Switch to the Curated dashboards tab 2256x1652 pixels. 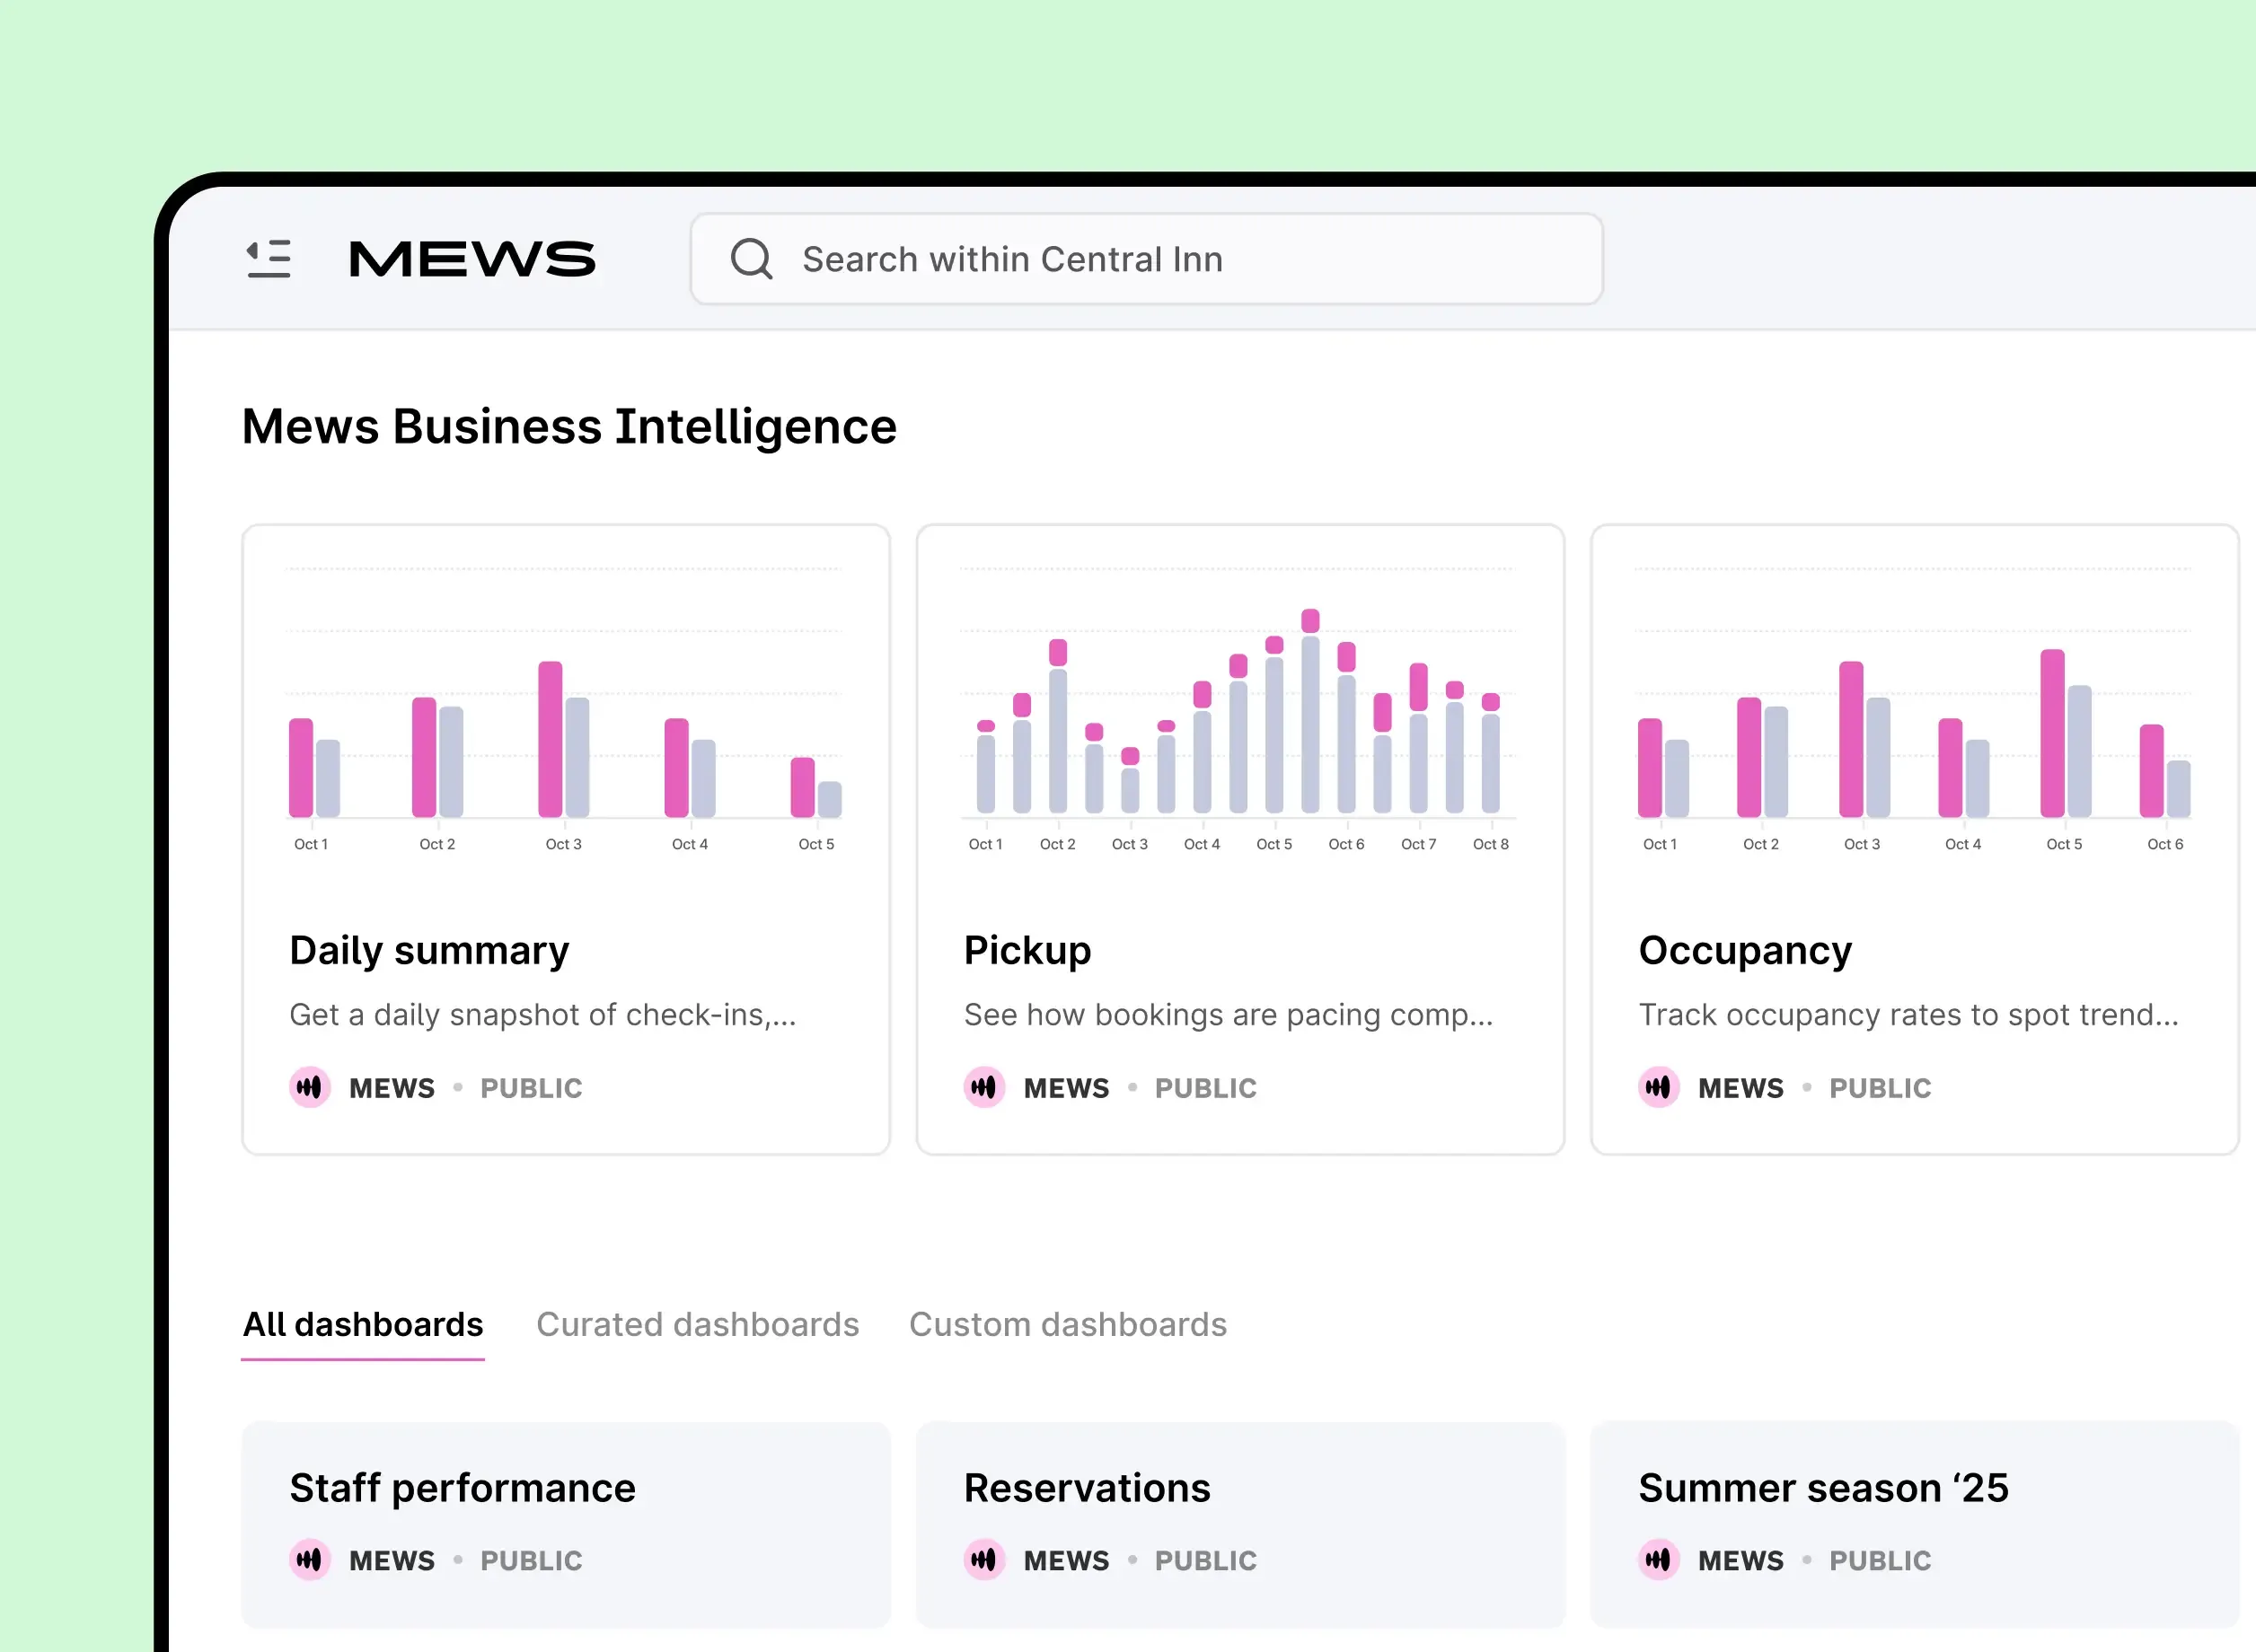[698, 1324]
